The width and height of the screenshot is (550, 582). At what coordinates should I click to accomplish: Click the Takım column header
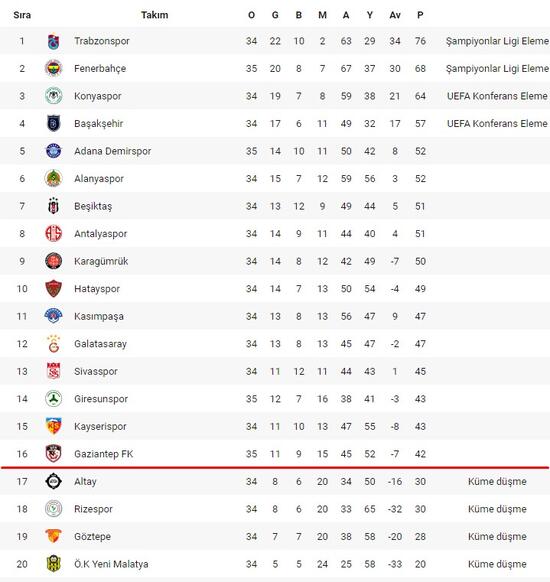pos(155,15)
